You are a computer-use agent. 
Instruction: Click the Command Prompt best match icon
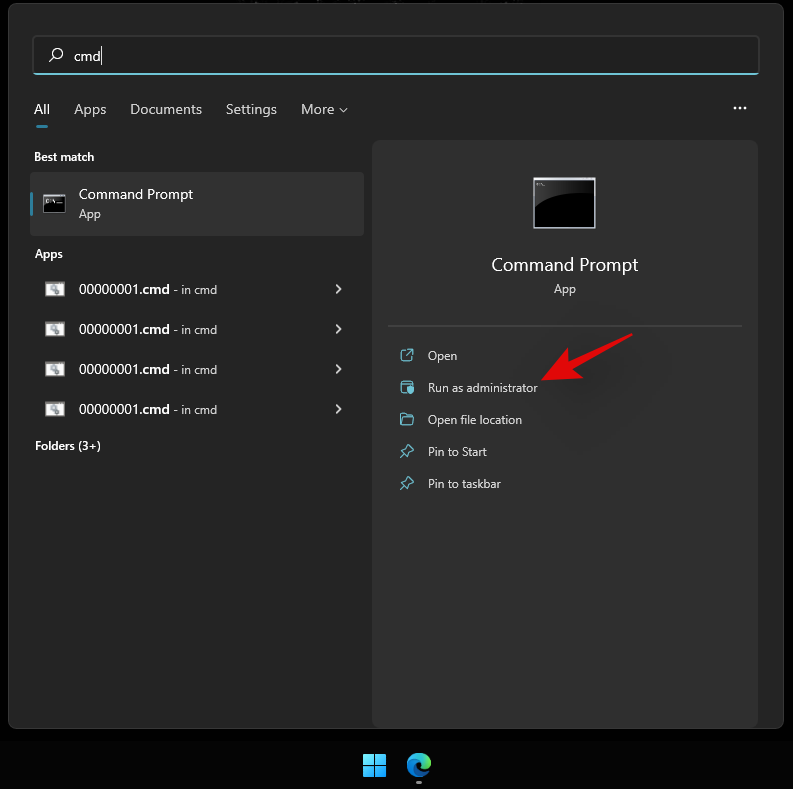point(54,203)
